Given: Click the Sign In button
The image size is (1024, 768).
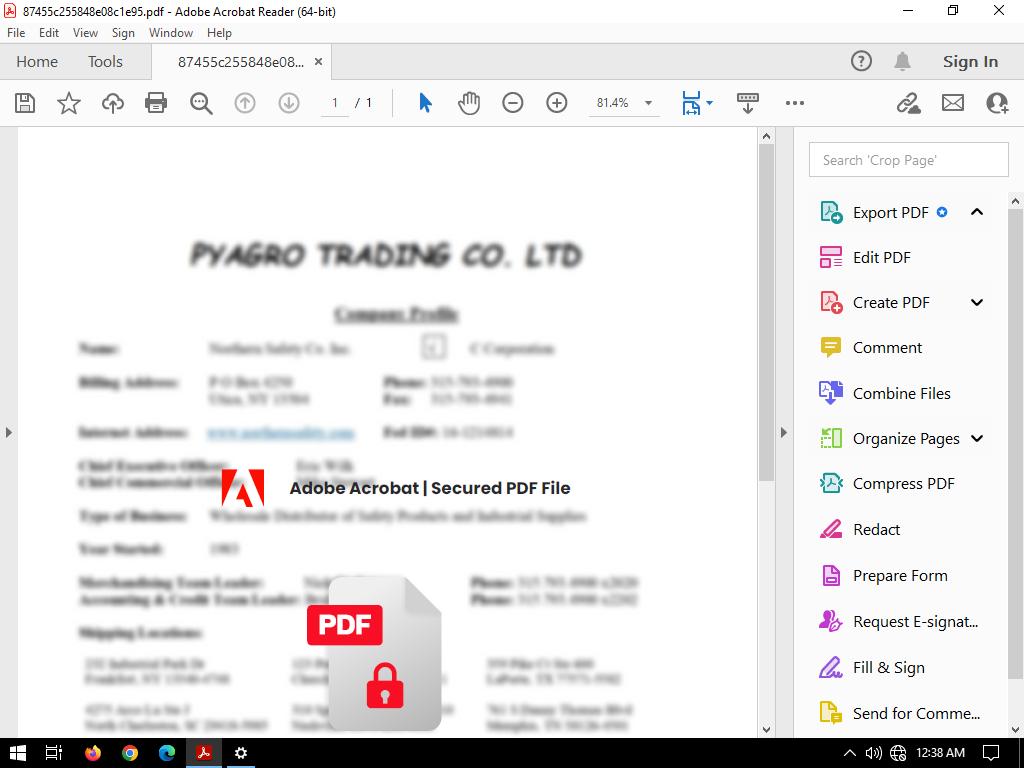Looking at the screenshot, I should [970, 61].
